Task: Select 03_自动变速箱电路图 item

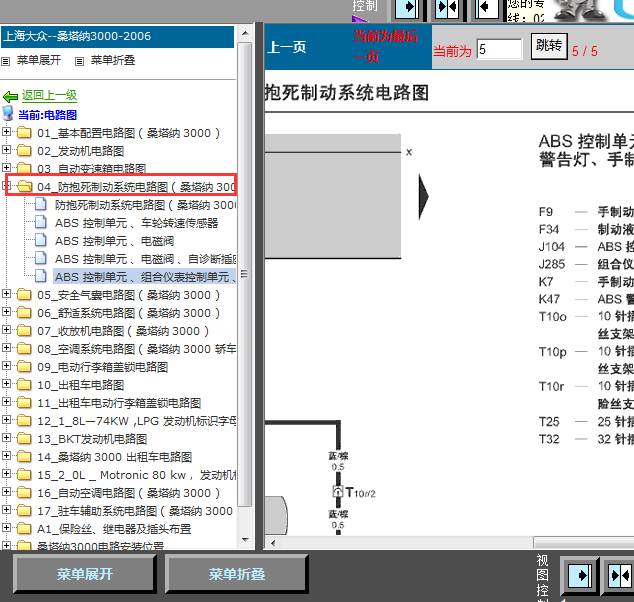Action: [91, 169]
